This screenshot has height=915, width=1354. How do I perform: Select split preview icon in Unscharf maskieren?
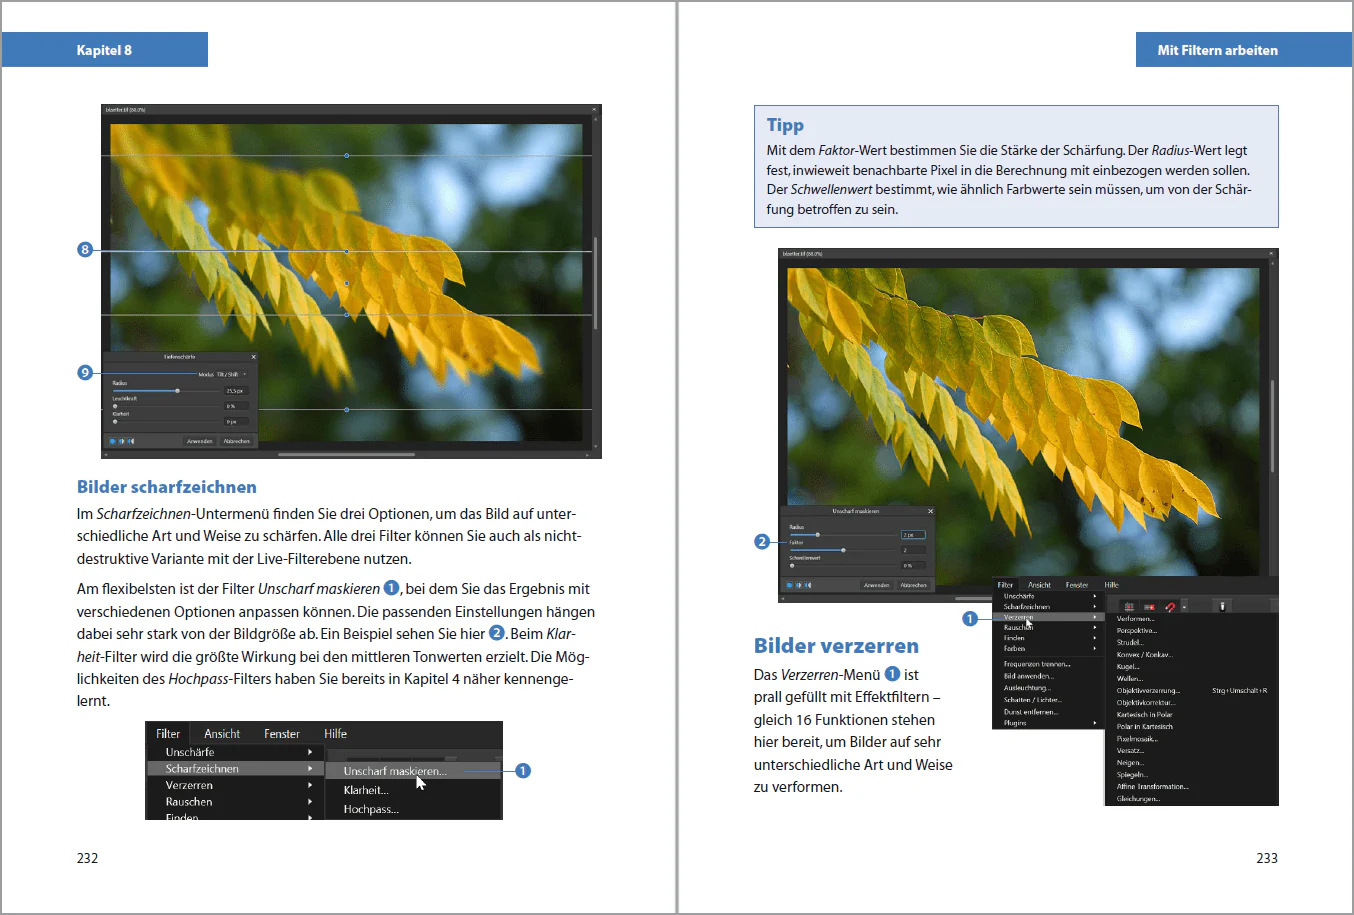click(x=798, y=585)
